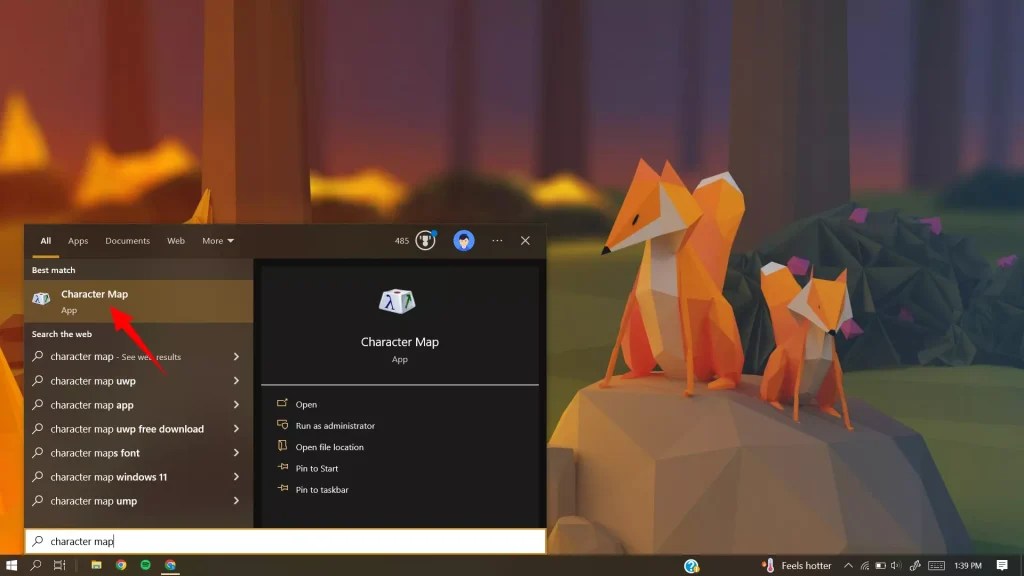Select Pin to taskbar
Image resolution: width=1024 pixels, height=576 pixels.
tap(322, 490)
